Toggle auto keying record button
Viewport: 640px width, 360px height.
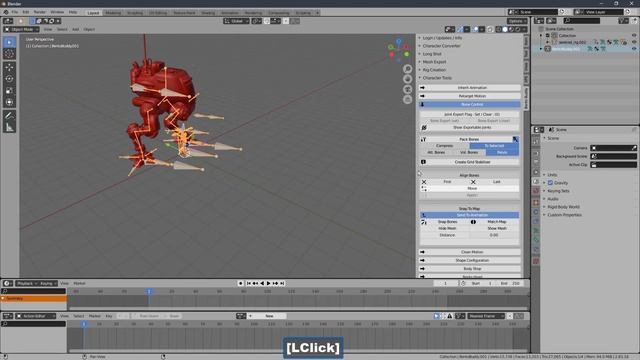pyautogui.click(x=240, y=283)
